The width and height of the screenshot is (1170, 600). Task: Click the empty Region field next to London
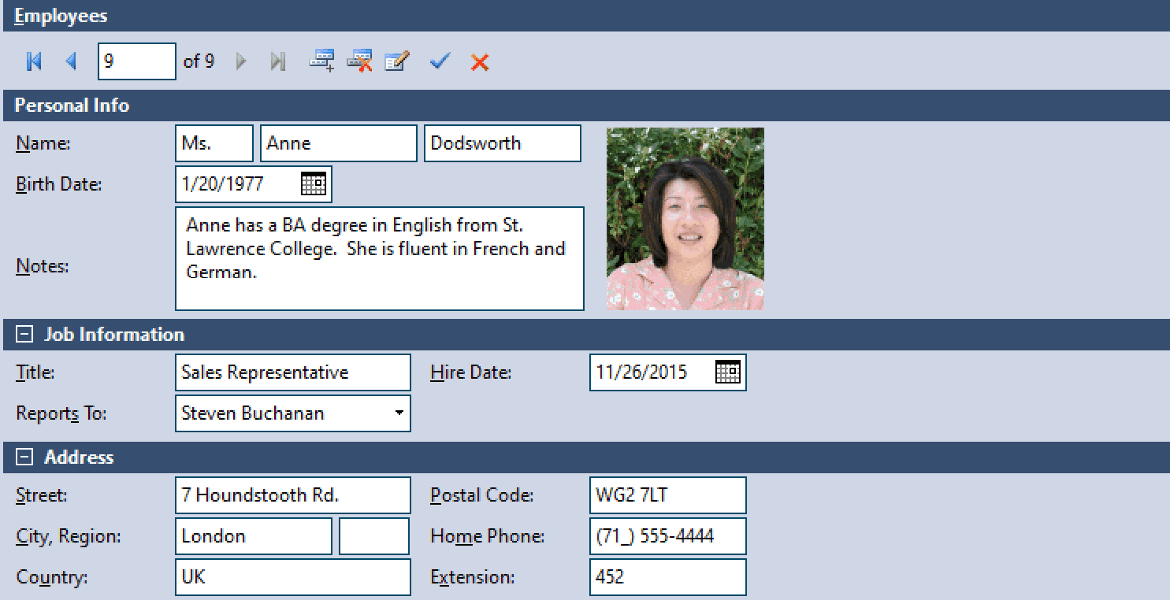[x=374, y=536]
